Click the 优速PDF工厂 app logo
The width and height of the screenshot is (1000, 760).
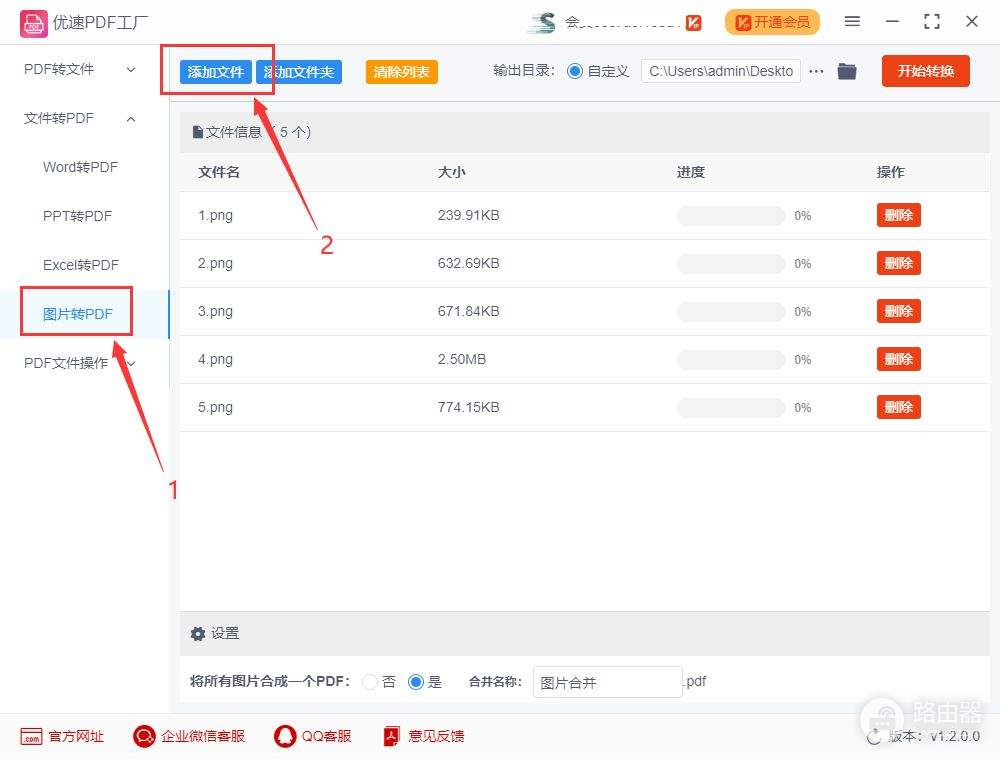point(33,21)
